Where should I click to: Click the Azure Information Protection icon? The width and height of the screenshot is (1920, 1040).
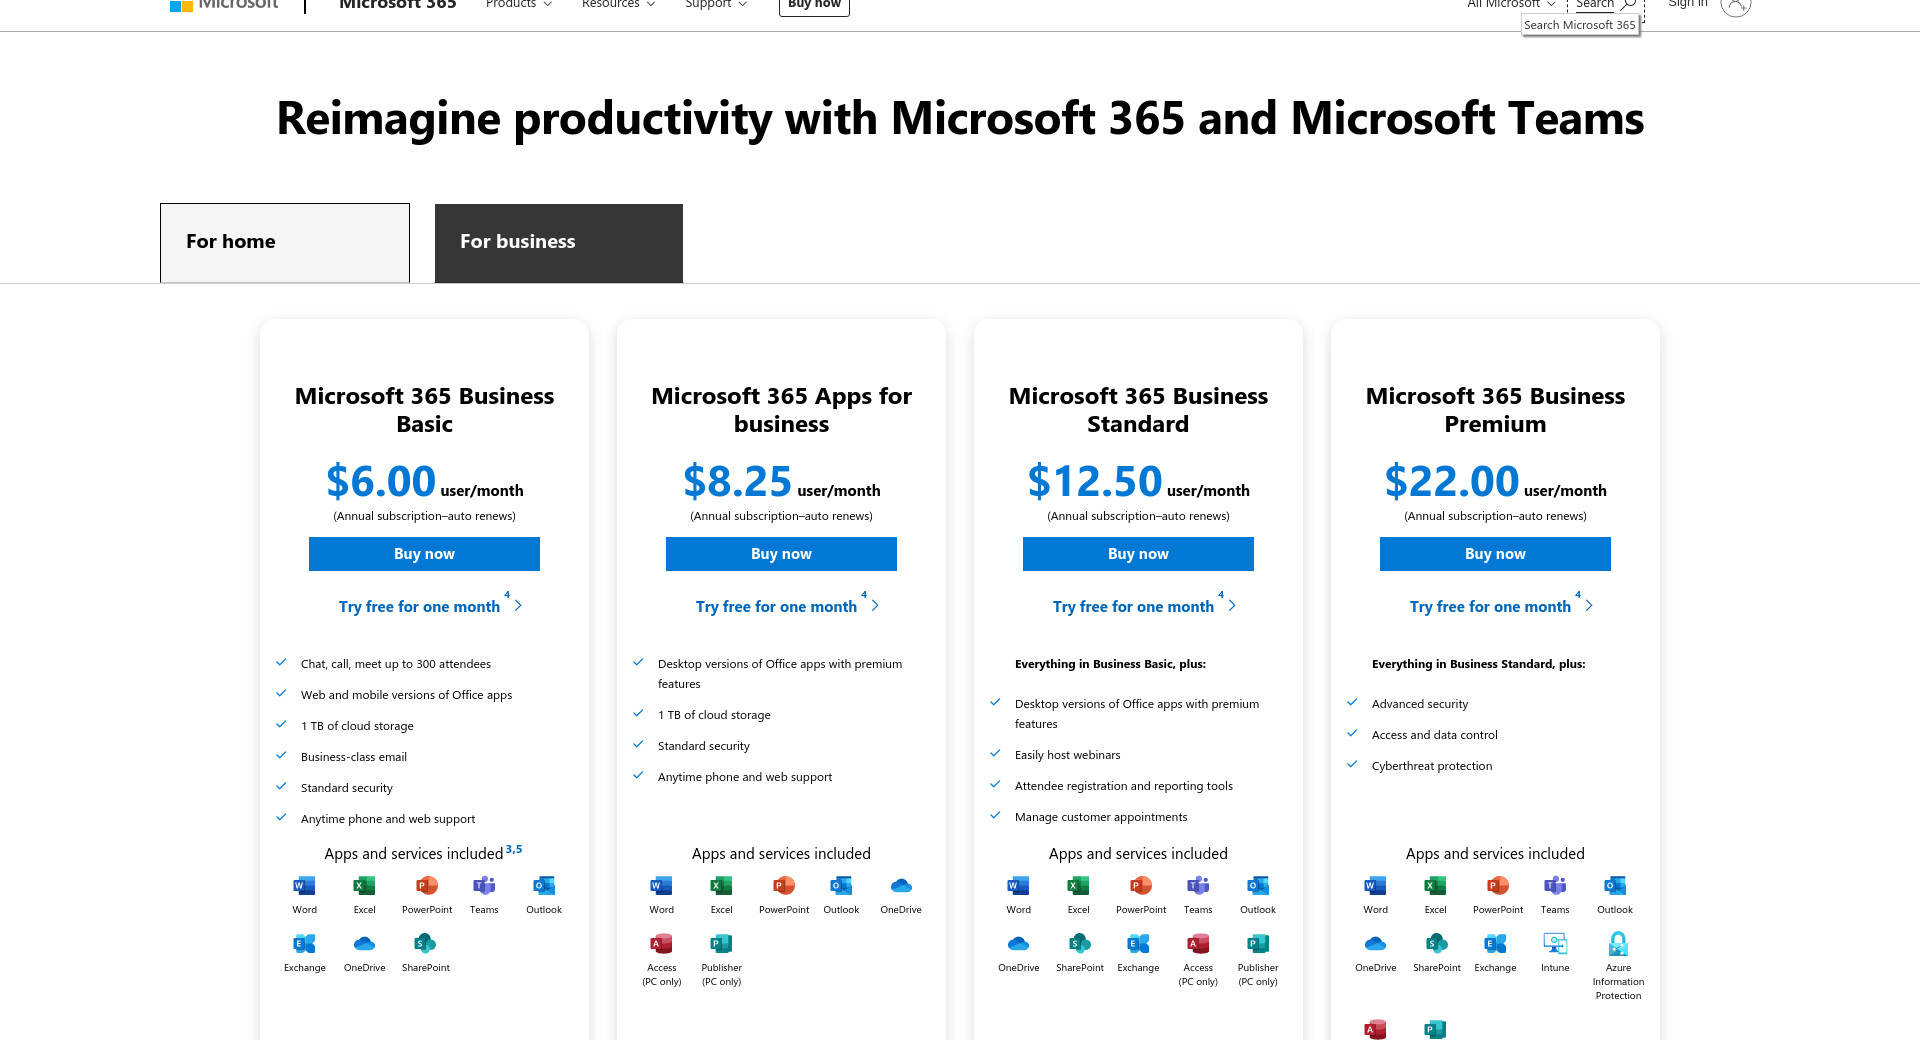click(x=1618, y=944)
